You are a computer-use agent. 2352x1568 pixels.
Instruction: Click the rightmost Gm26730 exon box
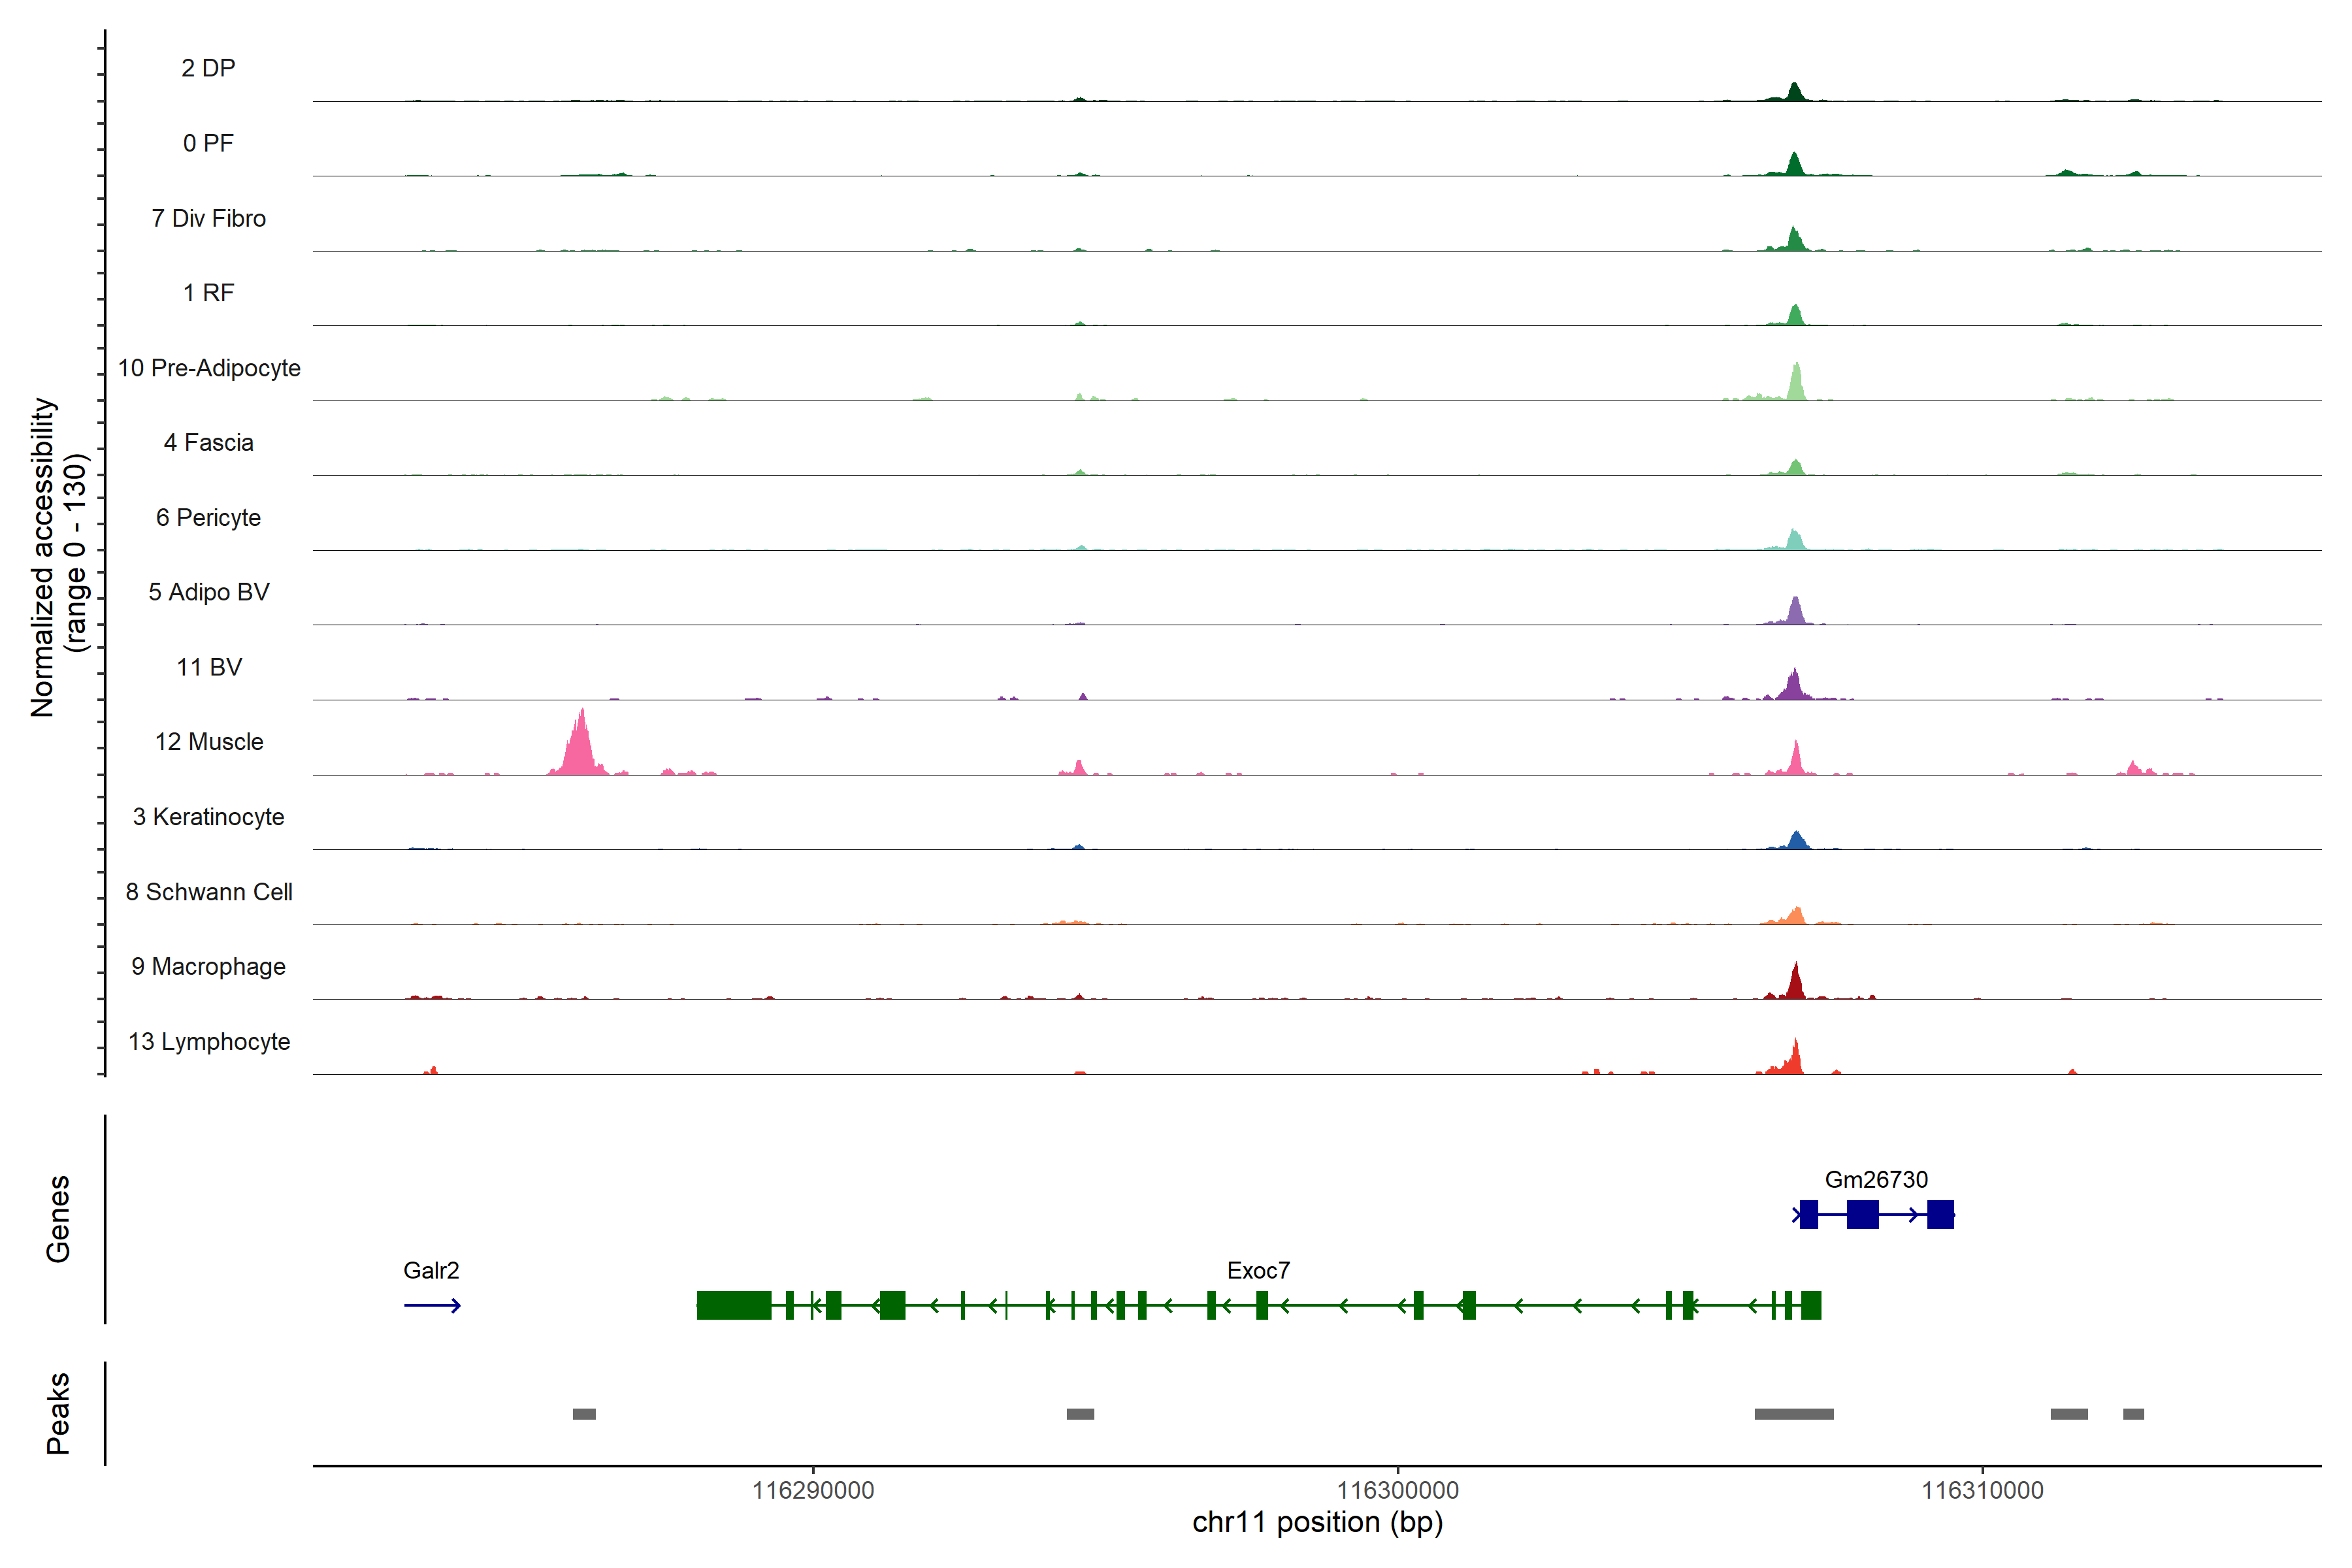click(1940, 1214)
